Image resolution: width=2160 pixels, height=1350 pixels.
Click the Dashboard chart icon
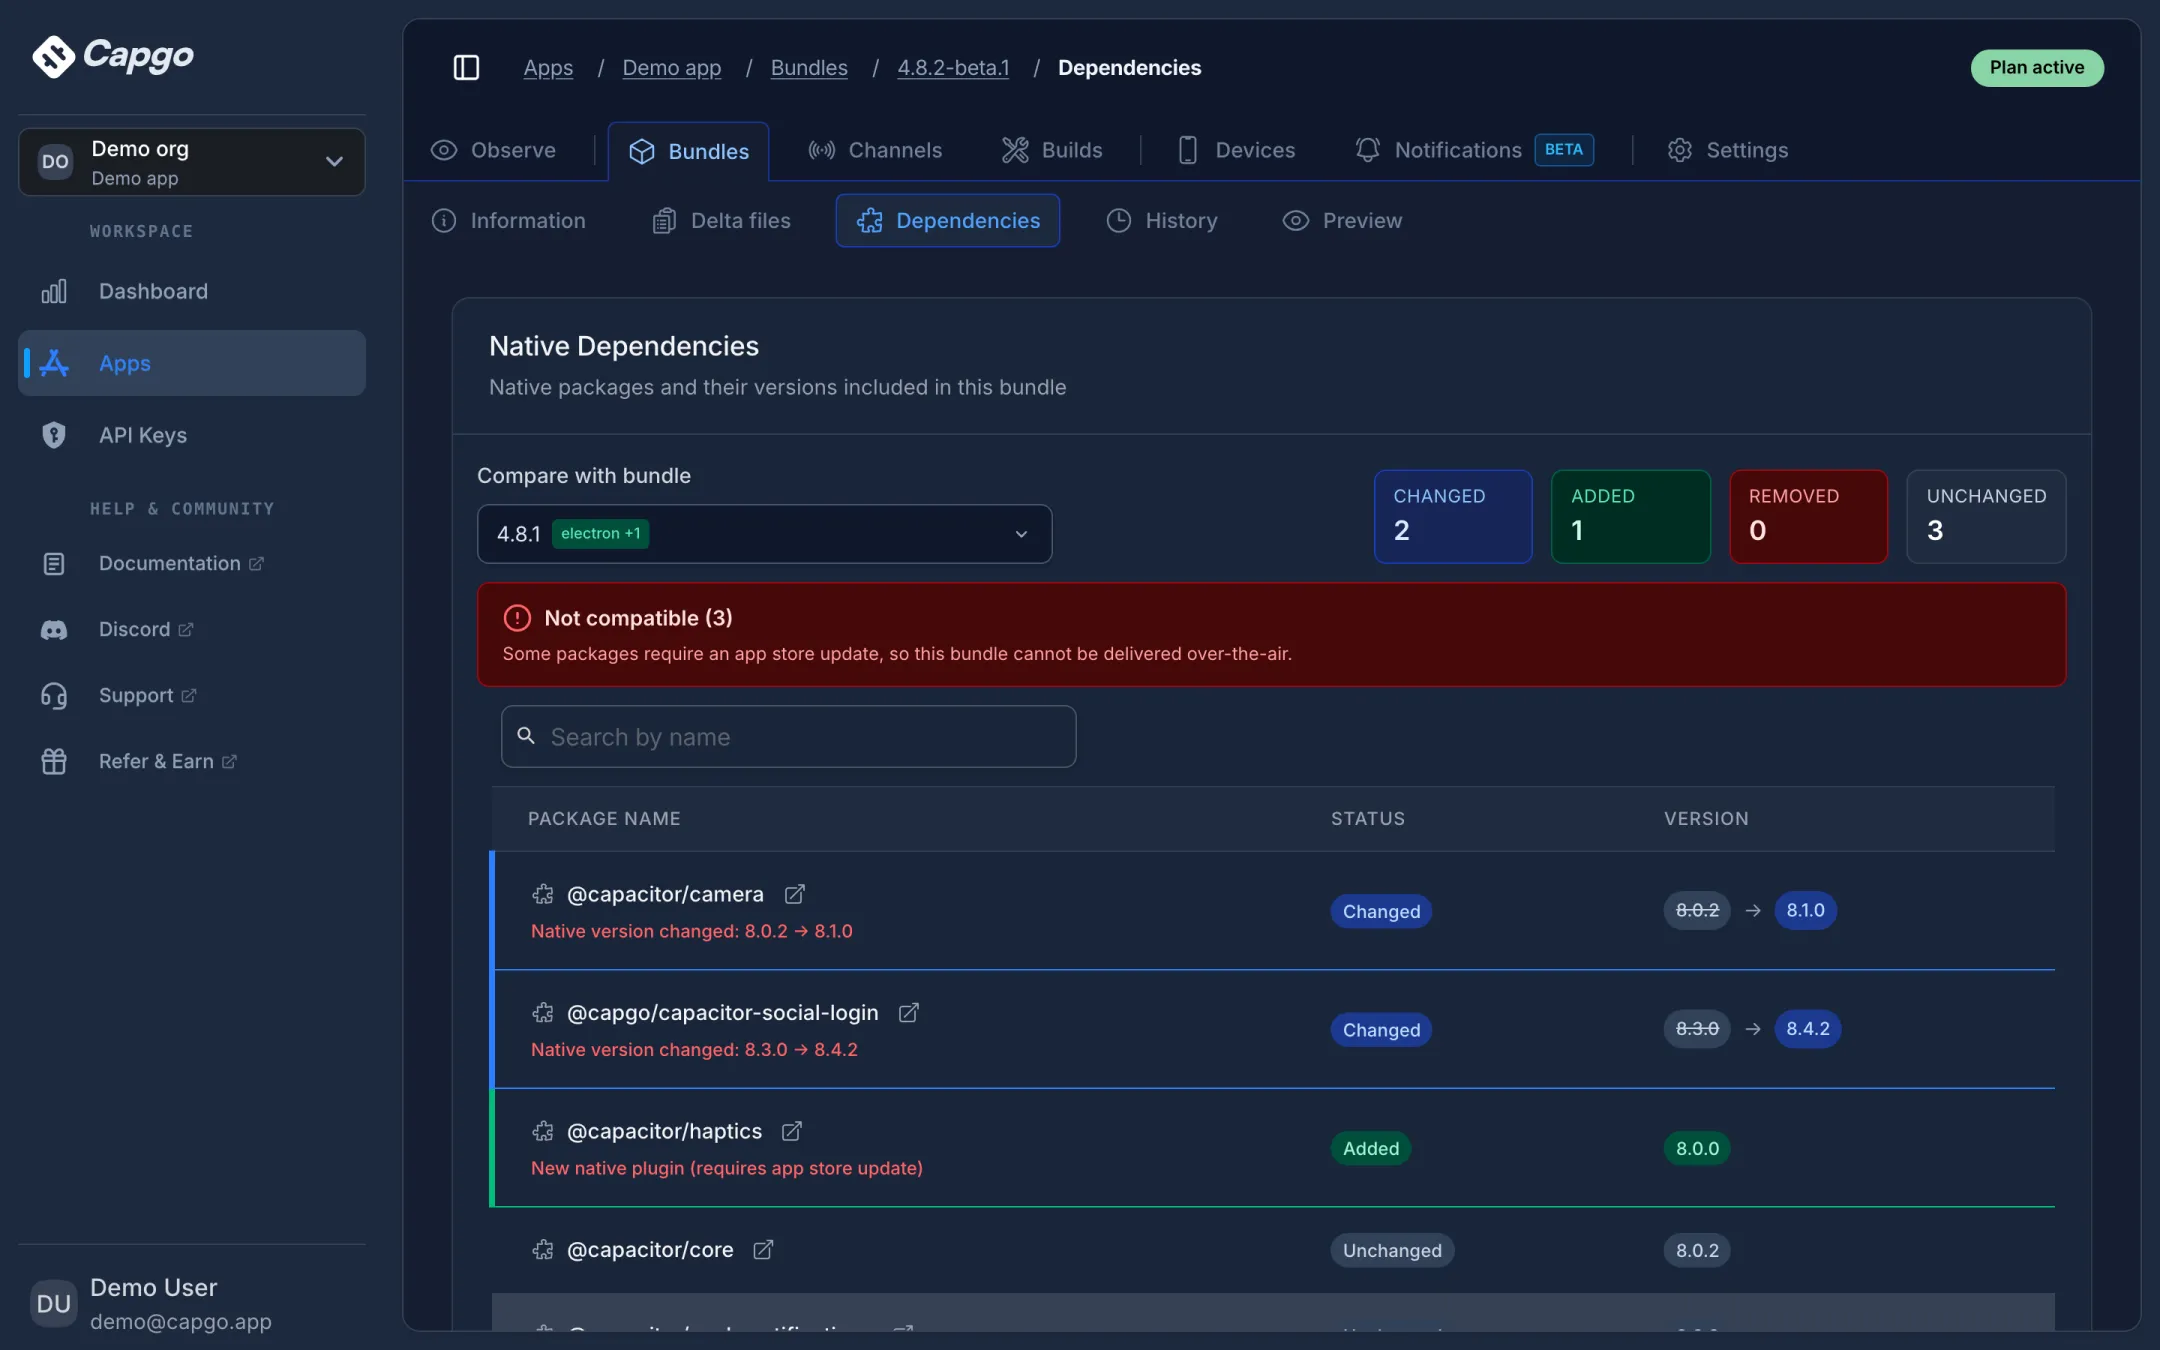coord(54,291)
